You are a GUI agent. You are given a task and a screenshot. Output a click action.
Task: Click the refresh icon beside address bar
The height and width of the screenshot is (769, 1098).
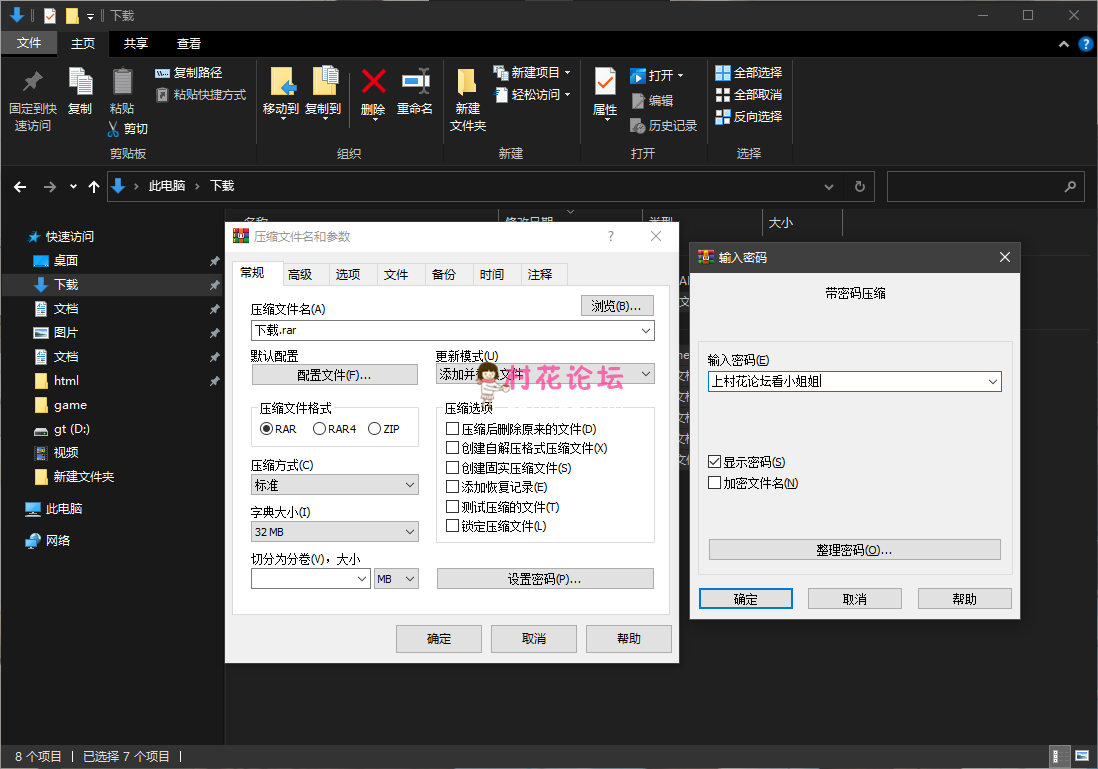click(859, 187)
